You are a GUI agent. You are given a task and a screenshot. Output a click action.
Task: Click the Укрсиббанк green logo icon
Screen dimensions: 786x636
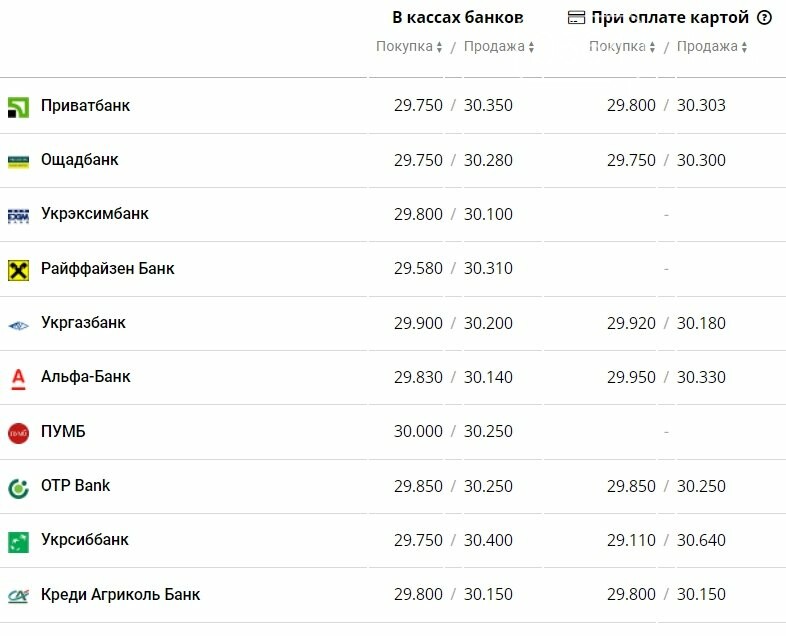19,542
